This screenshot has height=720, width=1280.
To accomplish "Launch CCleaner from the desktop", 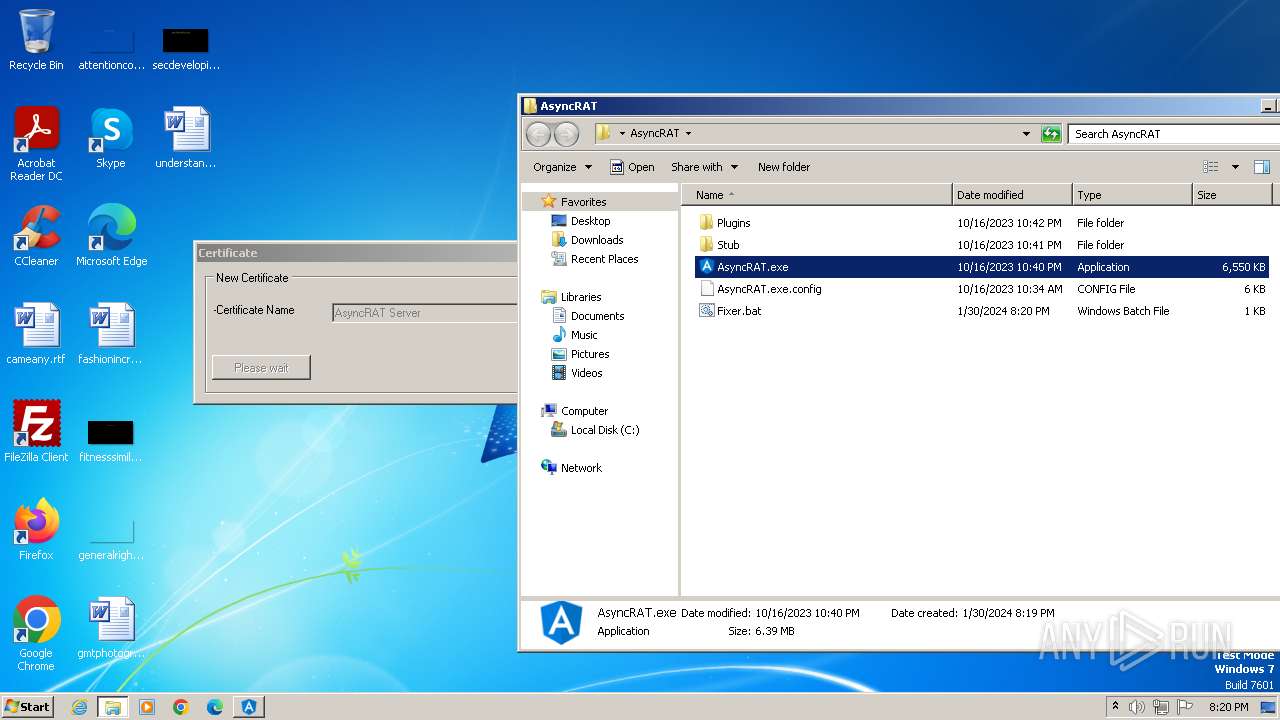I will coord(36,236).
